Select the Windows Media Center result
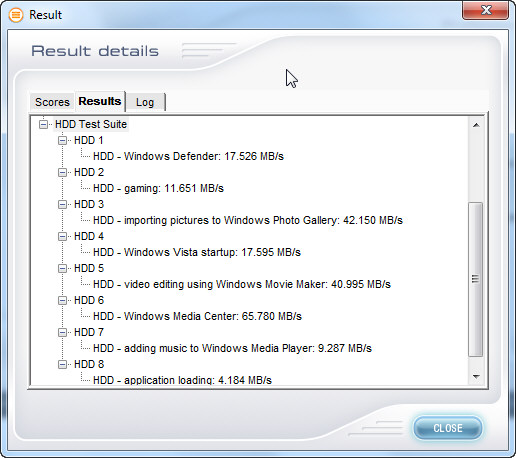 (197, 316)
